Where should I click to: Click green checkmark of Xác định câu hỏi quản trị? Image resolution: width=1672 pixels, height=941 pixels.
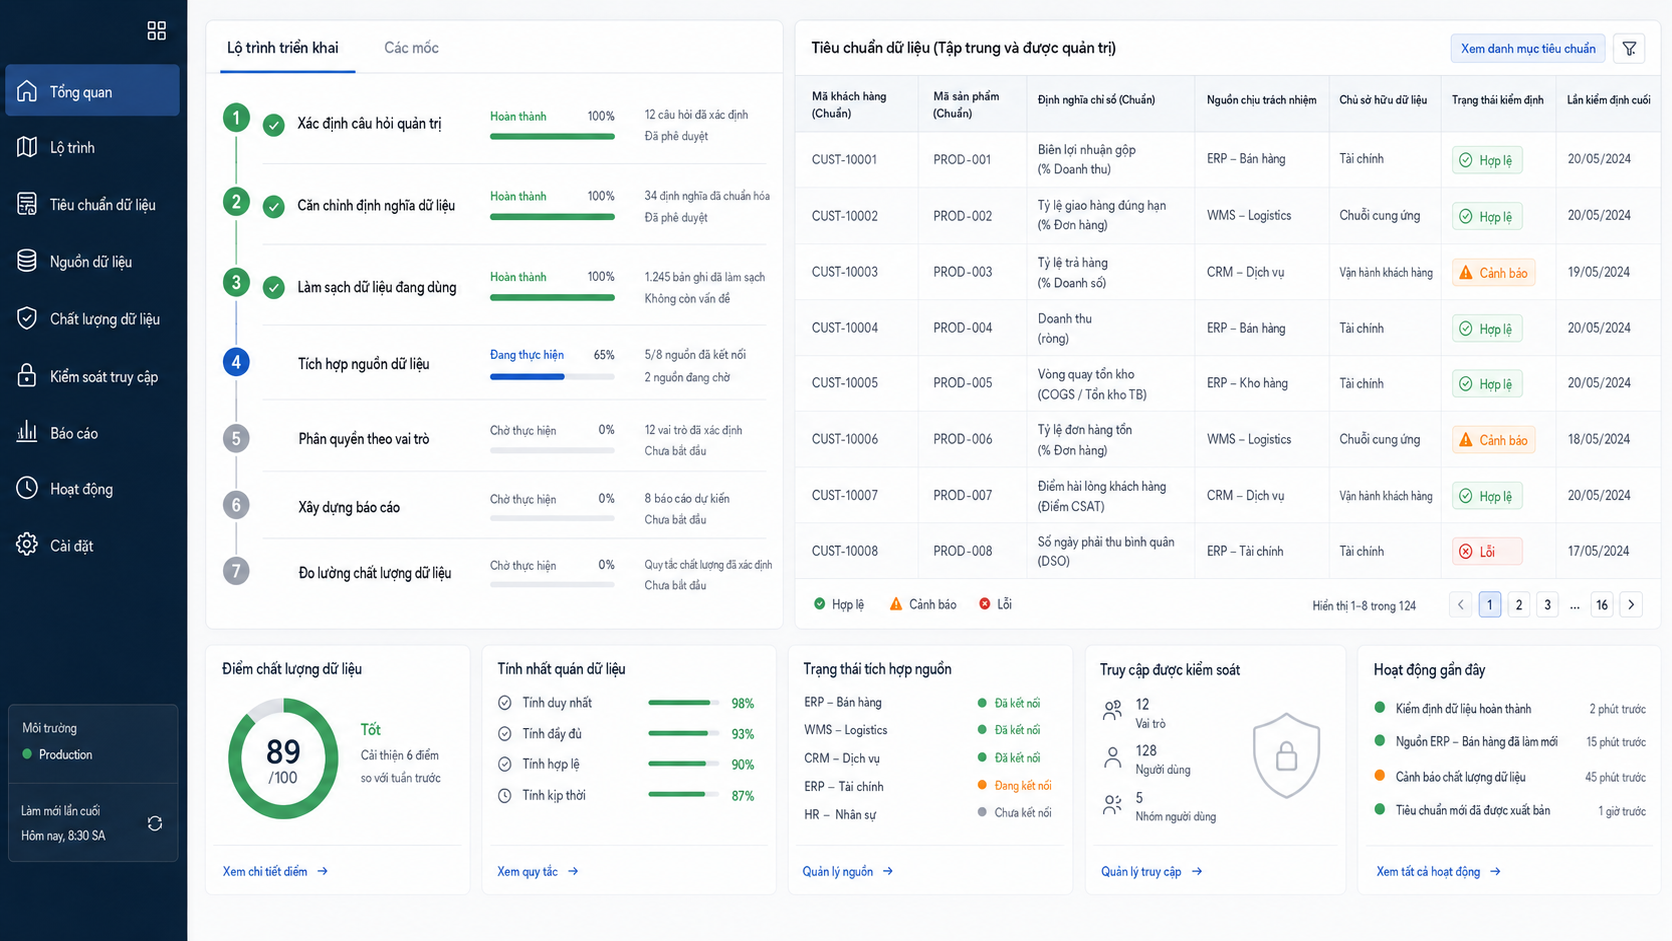click(x=273, y=125)
